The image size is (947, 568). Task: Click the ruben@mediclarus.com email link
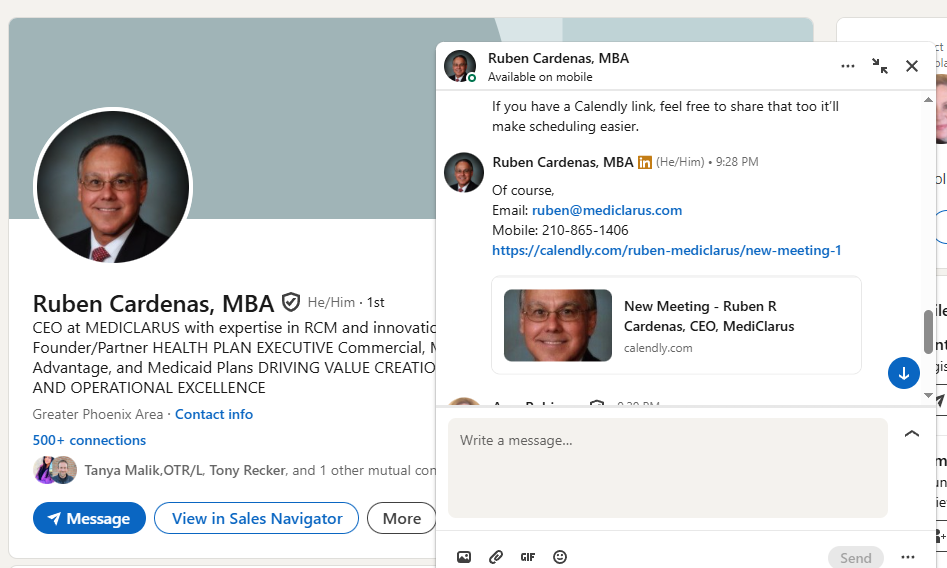(607, 210)
